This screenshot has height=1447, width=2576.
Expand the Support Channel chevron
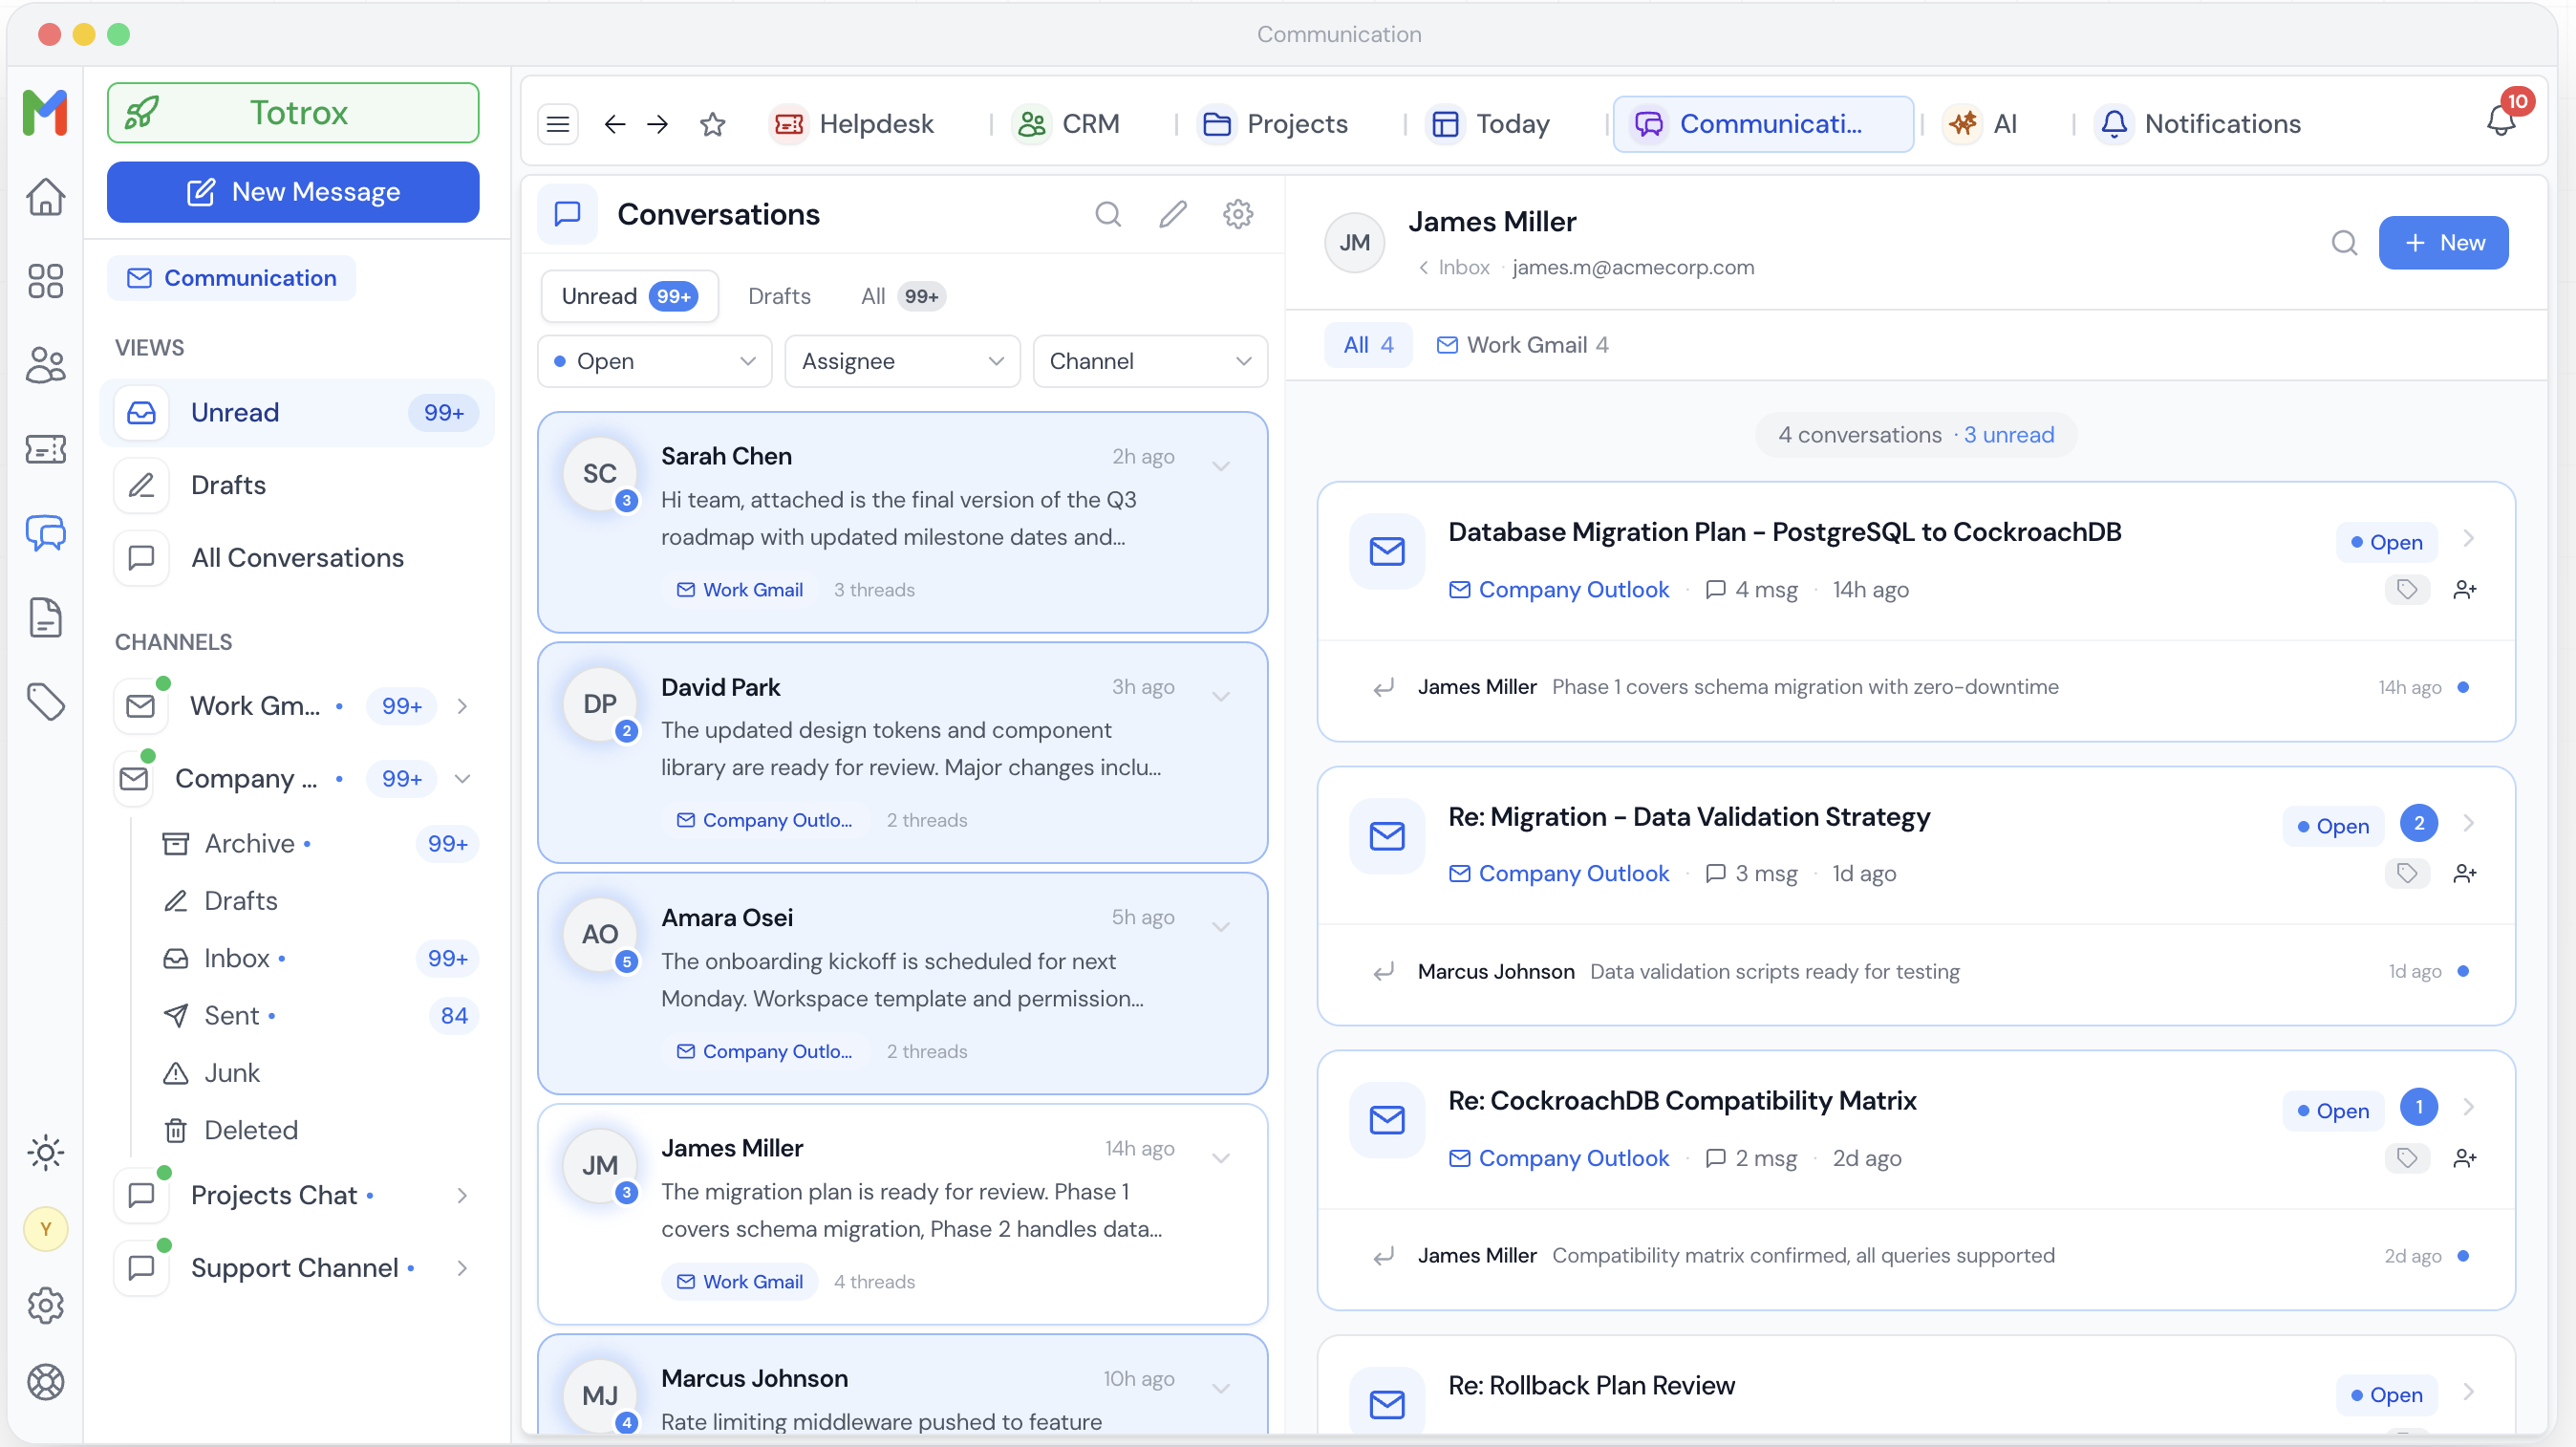click(x=462, y=1268)
